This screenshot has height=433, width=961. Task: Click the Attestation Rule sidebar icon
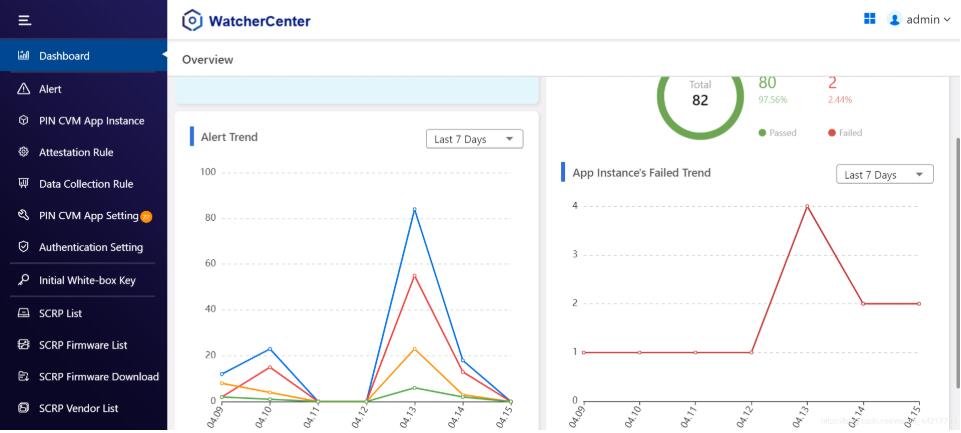[x=24, y=152]
